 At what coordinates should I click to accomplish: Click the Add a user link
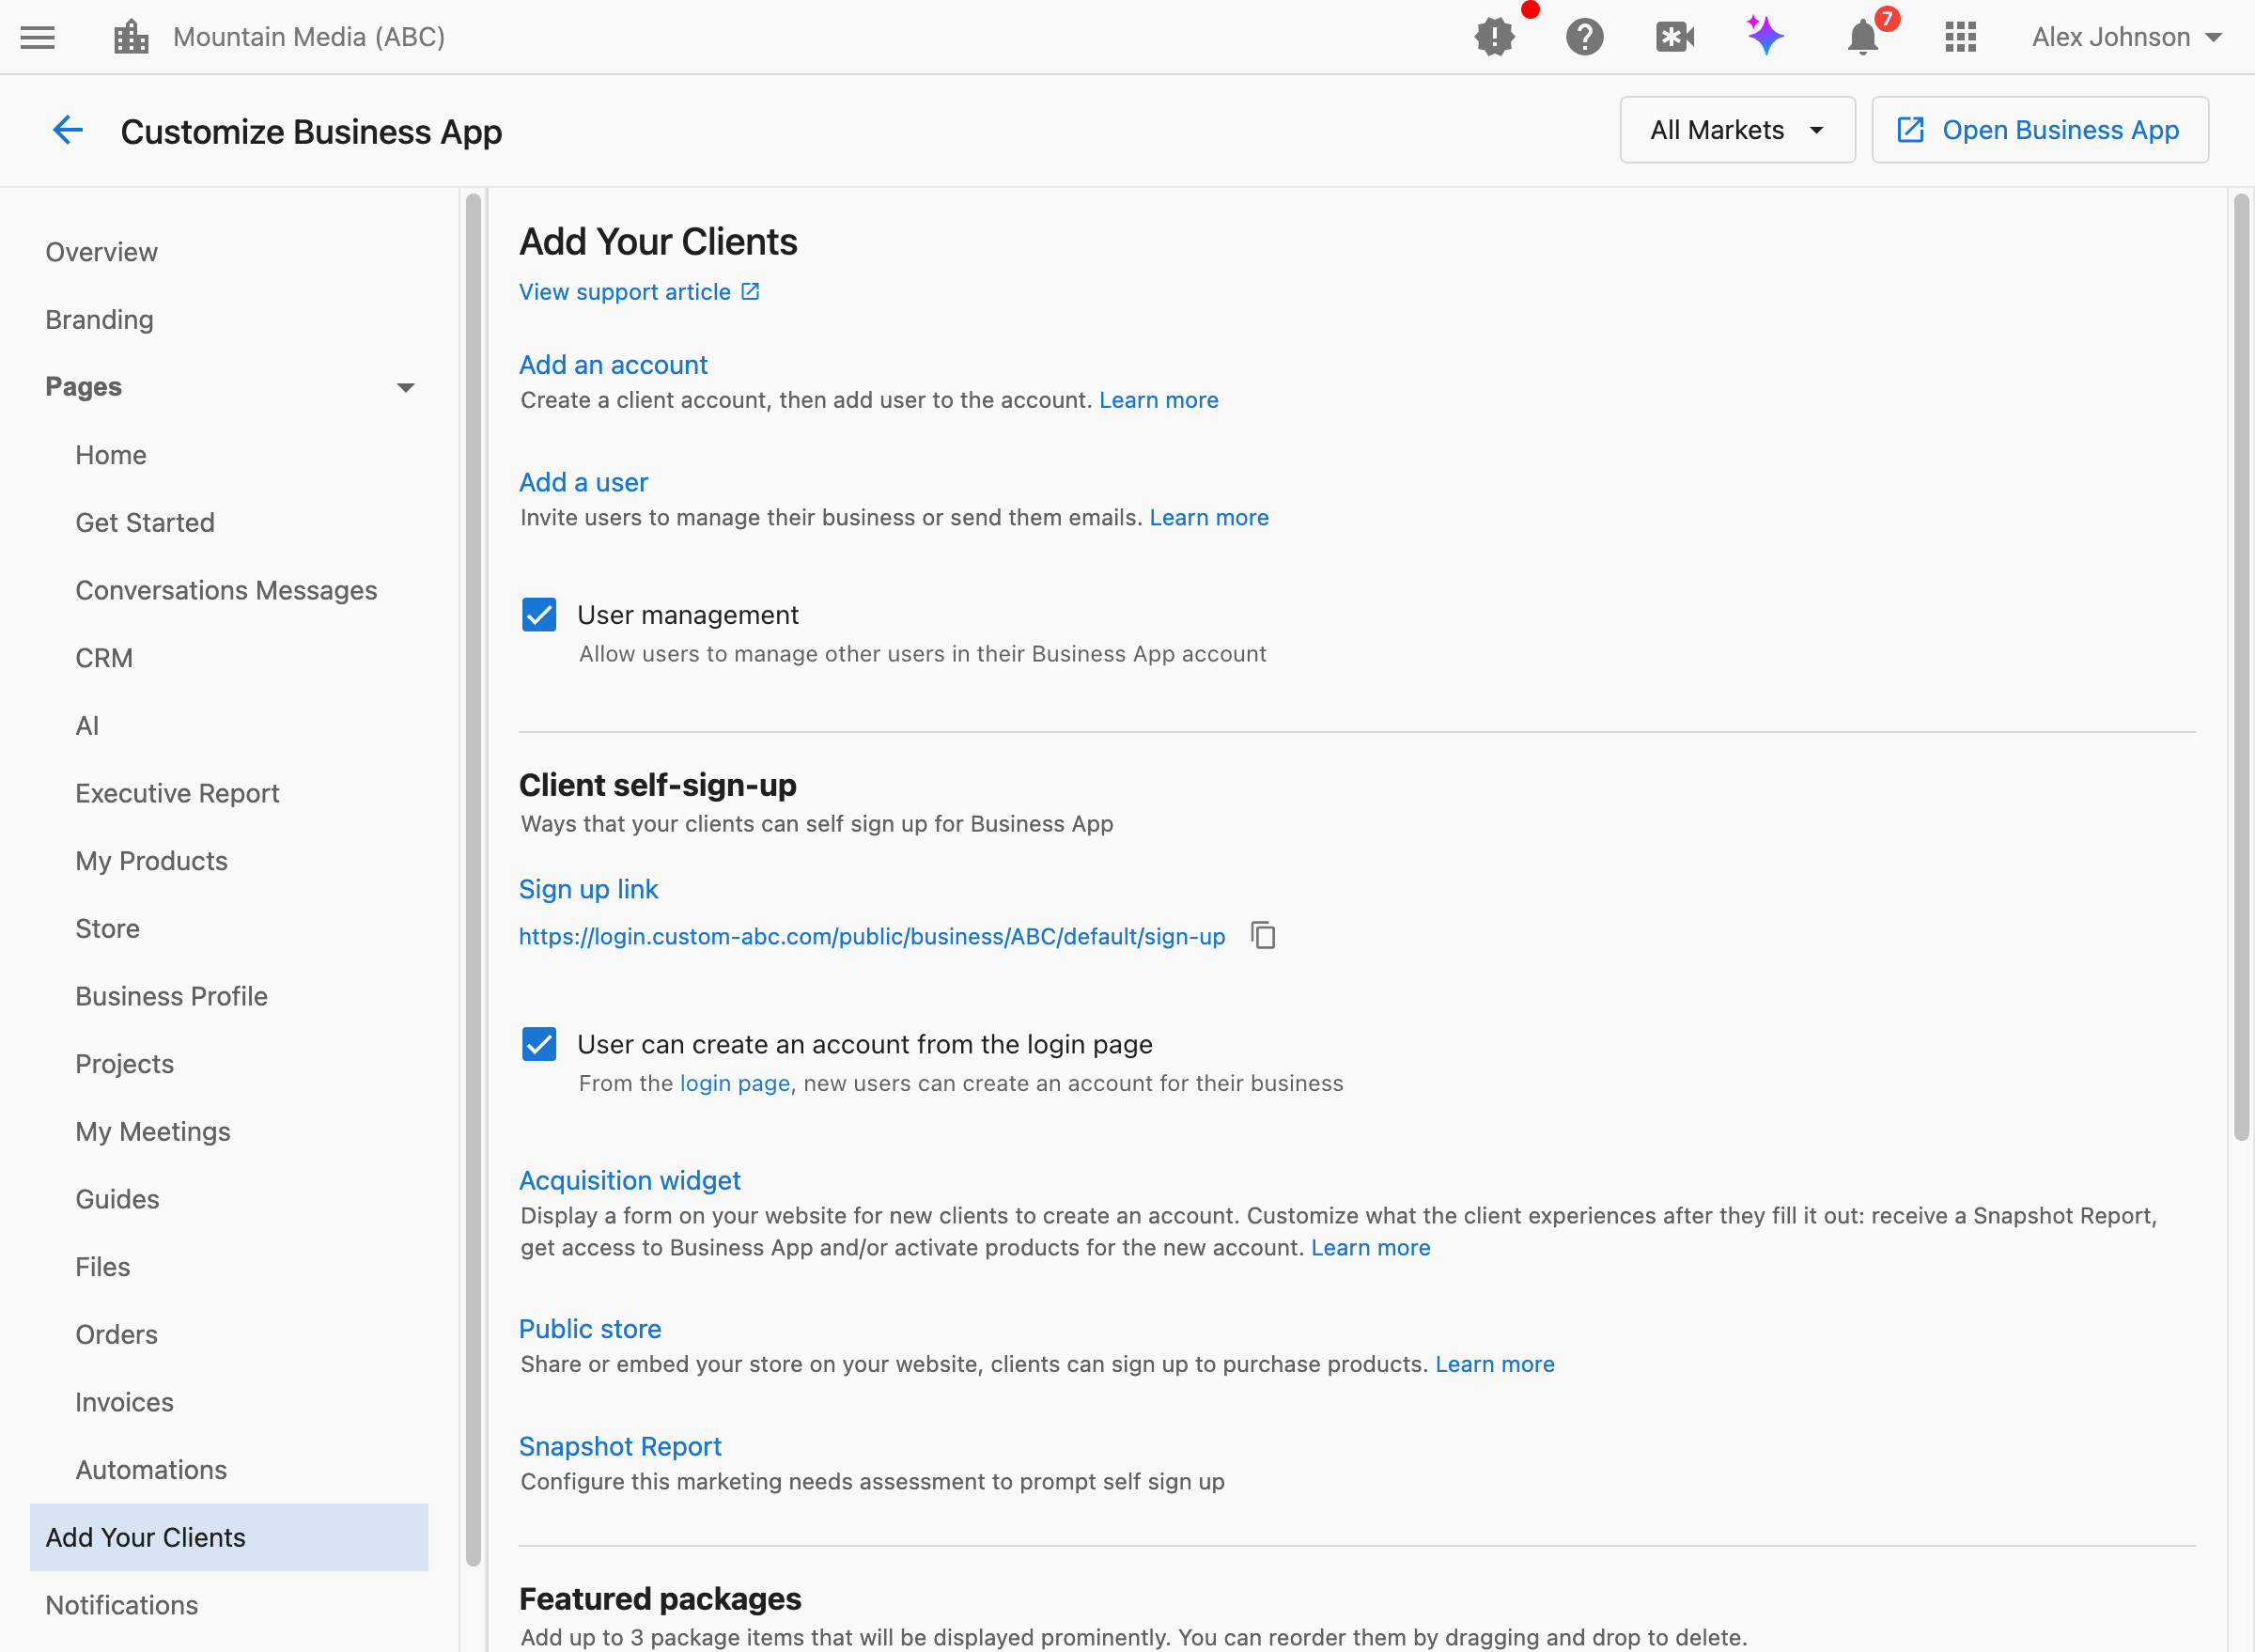583,482
